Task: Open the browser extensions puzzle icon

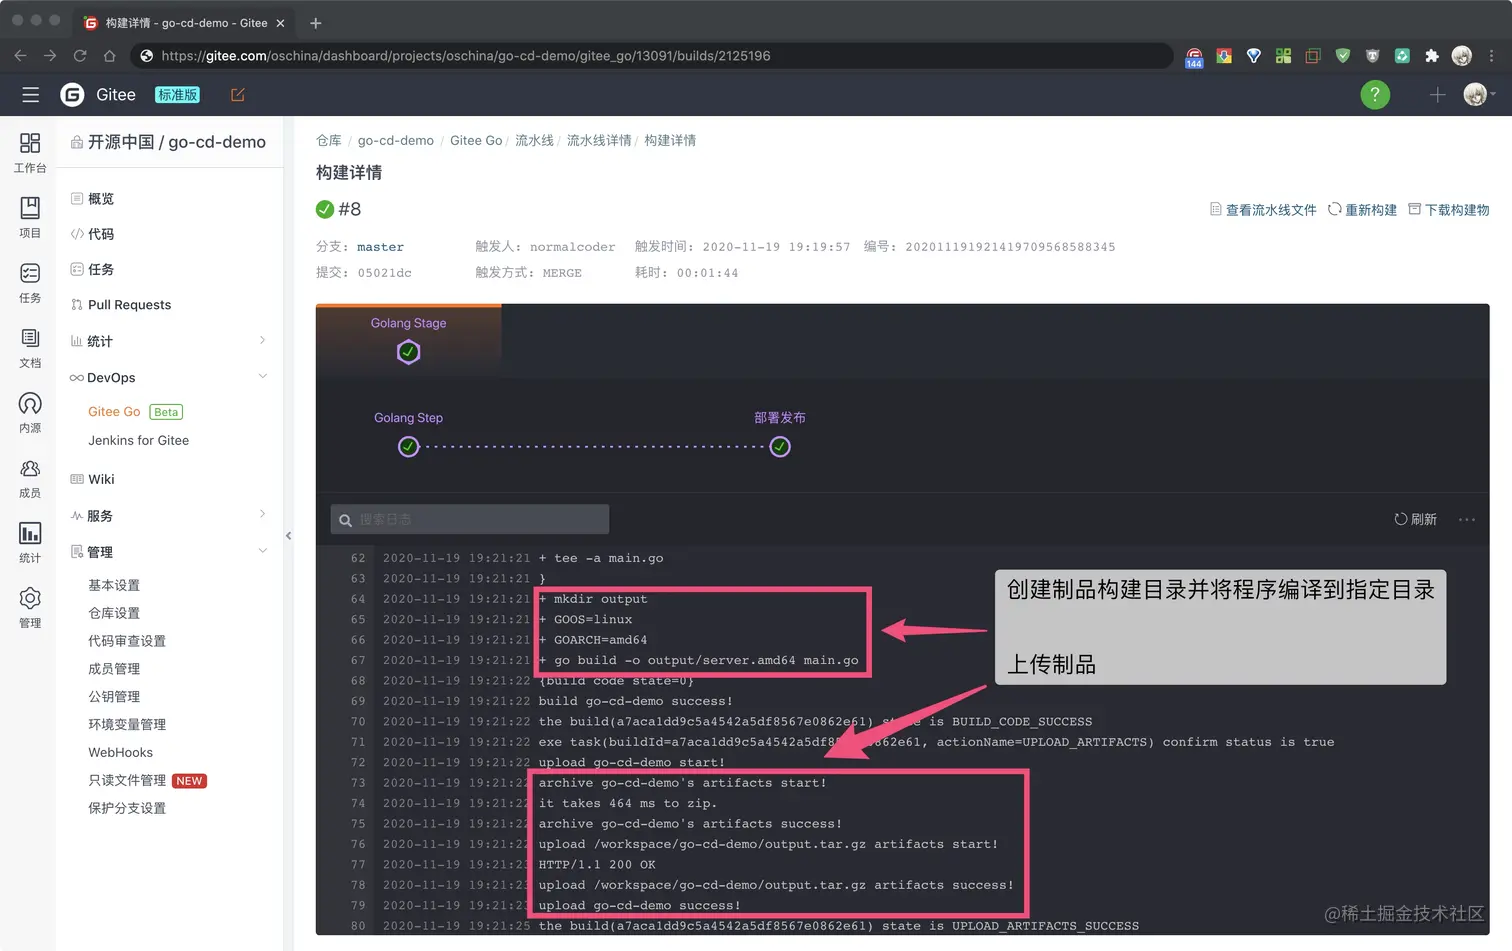Action: (1432, 56)
